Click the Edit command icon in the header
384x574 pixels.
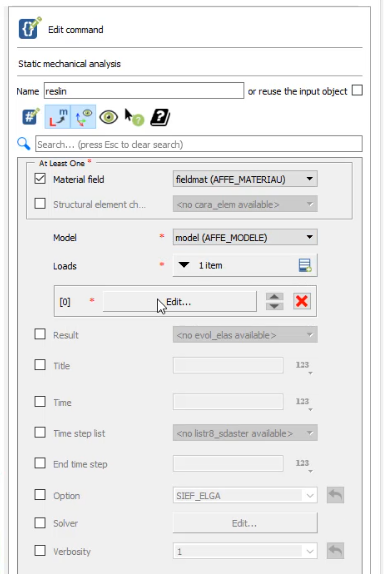pos(30,28)
